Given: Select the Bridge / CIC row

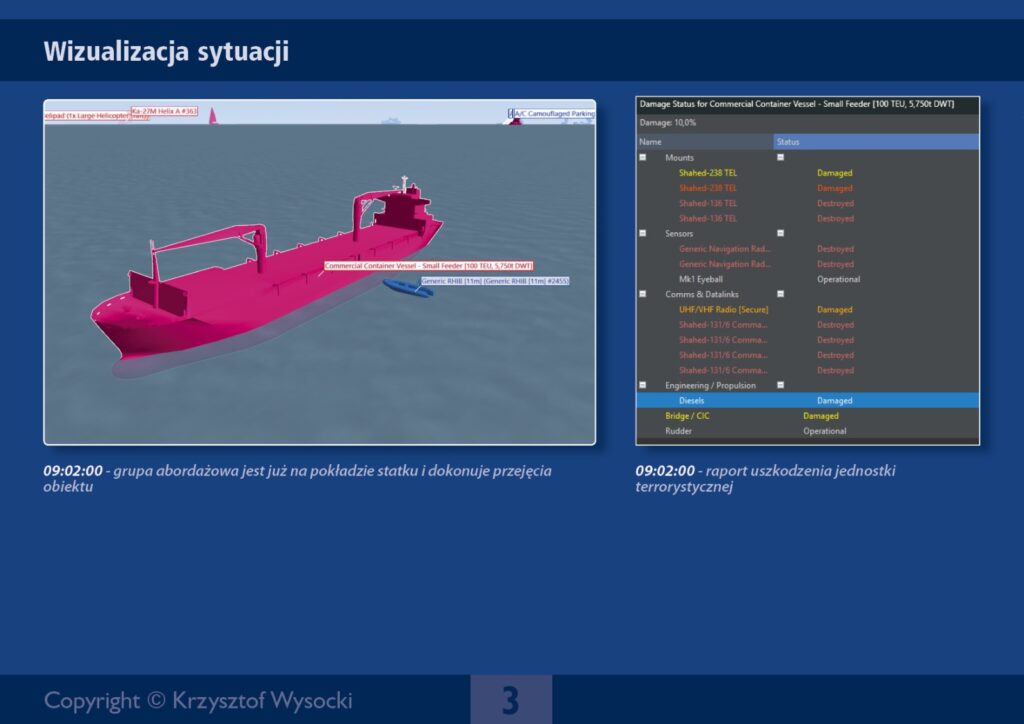Looking at the screenshot, I should pyautogui.click(x=688, y=416).
